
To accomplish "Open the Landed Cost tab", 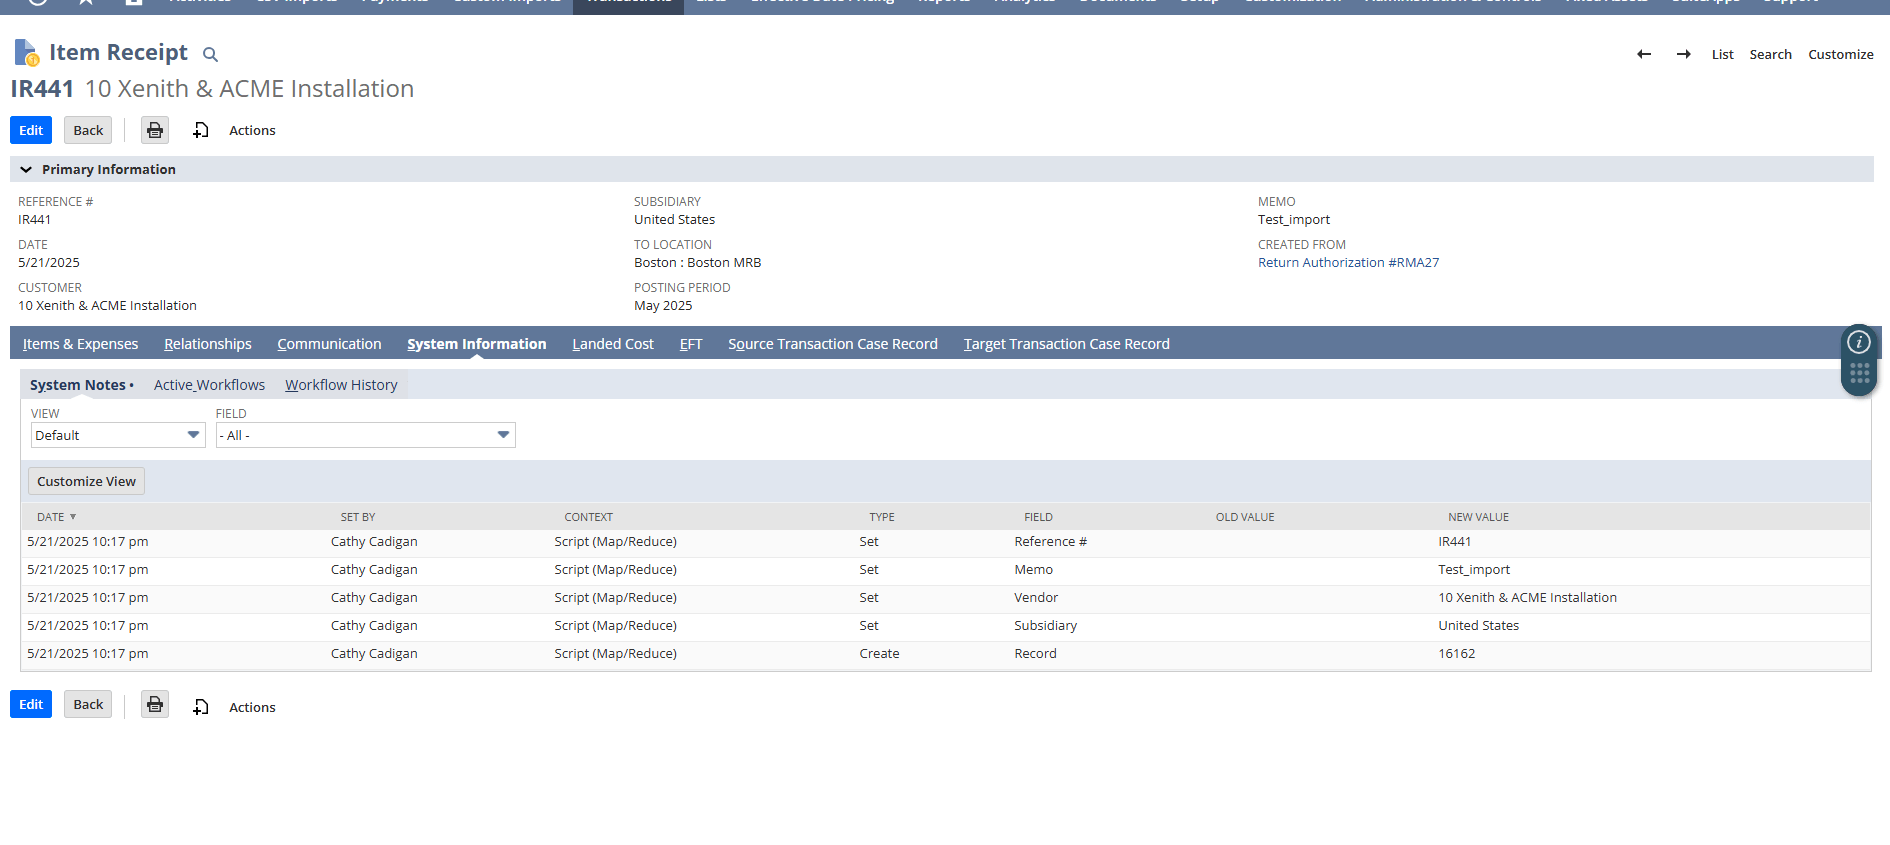I will pyautogui.click(x=612, y=344).
